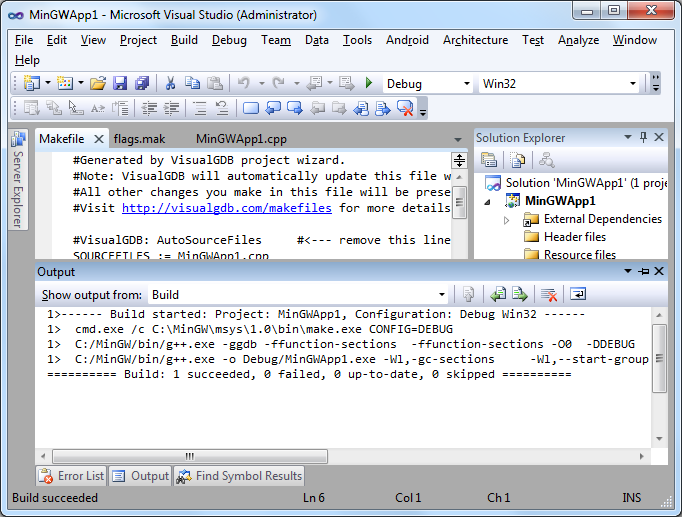
Task: Open the visualgdb.com/makefiles link
Action: [227, 208]
